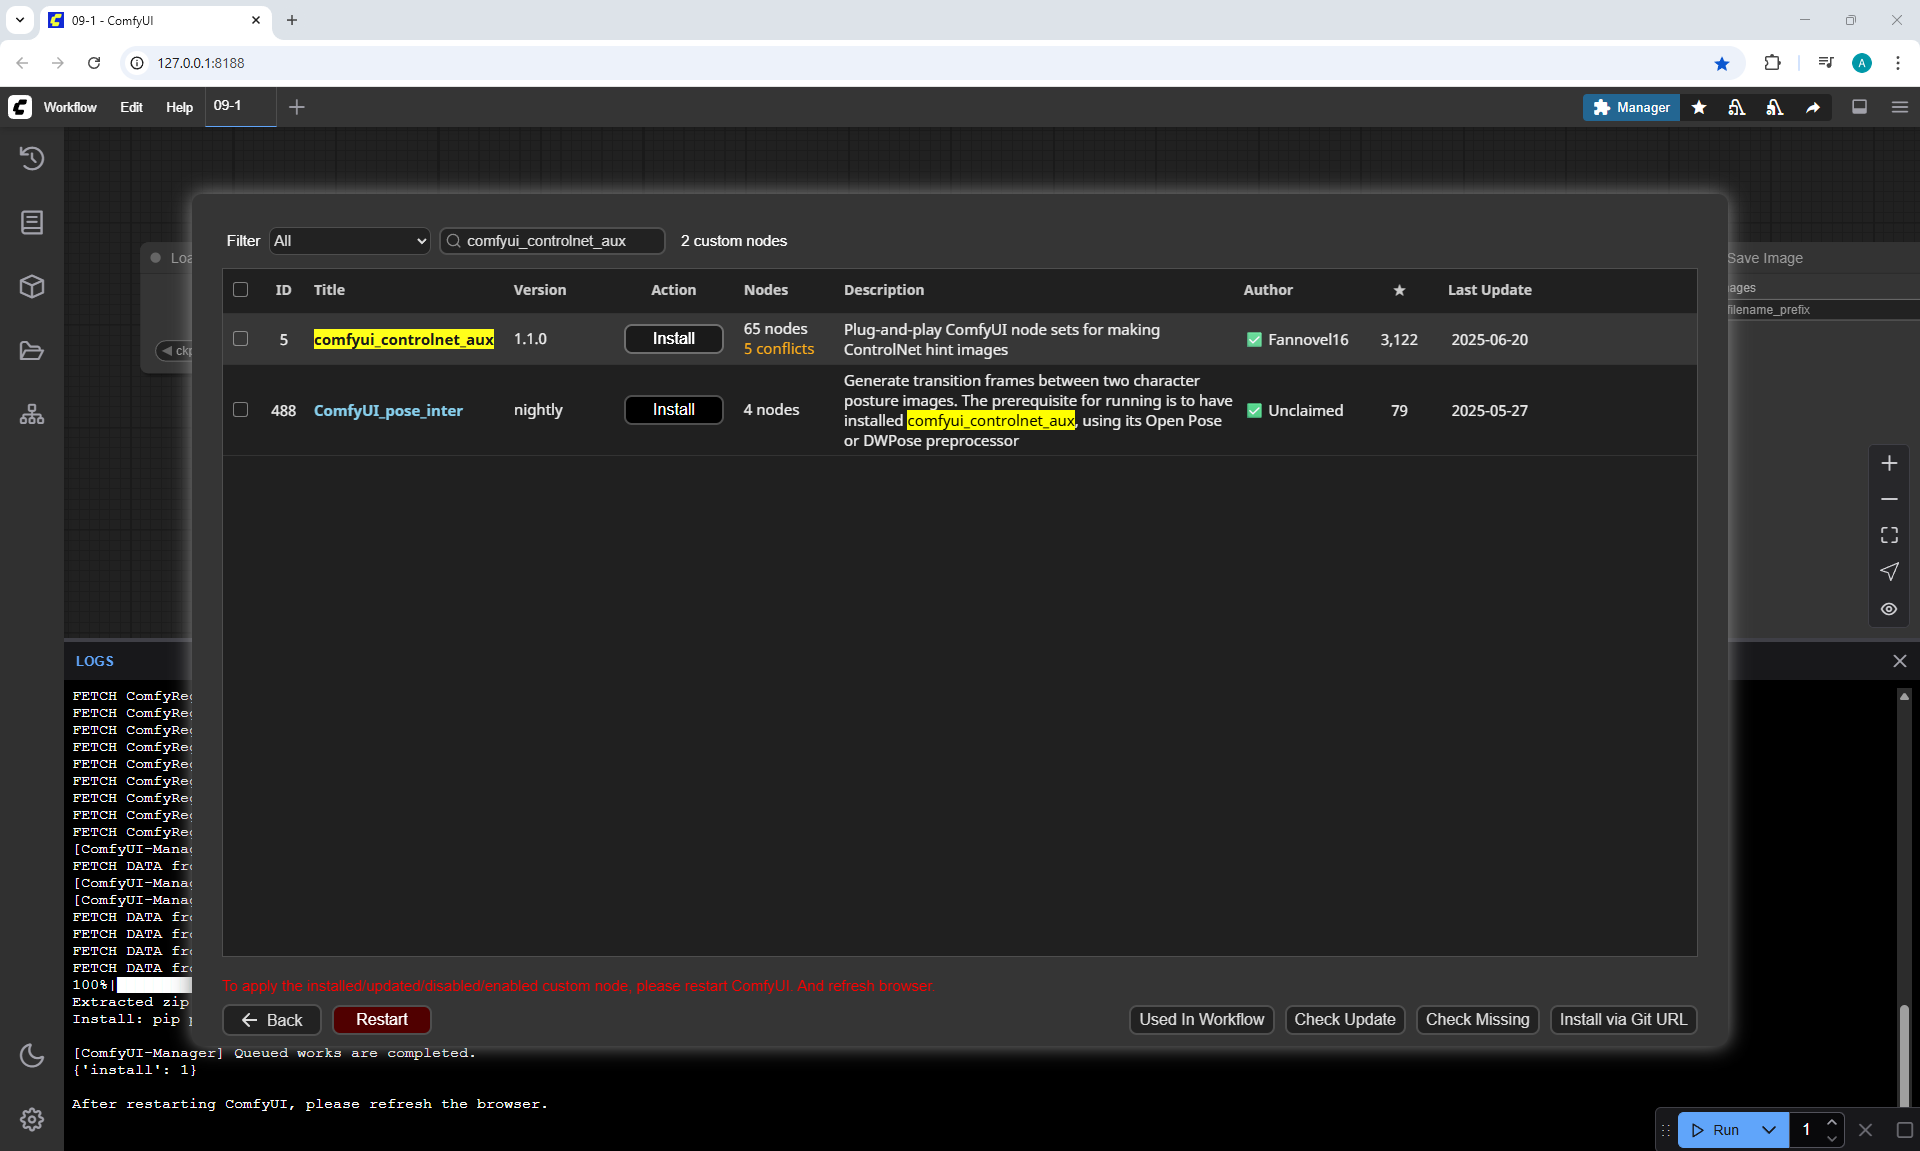
Task: Click the share arrow icon in toolbar
Action: [x=1812, y=107]
